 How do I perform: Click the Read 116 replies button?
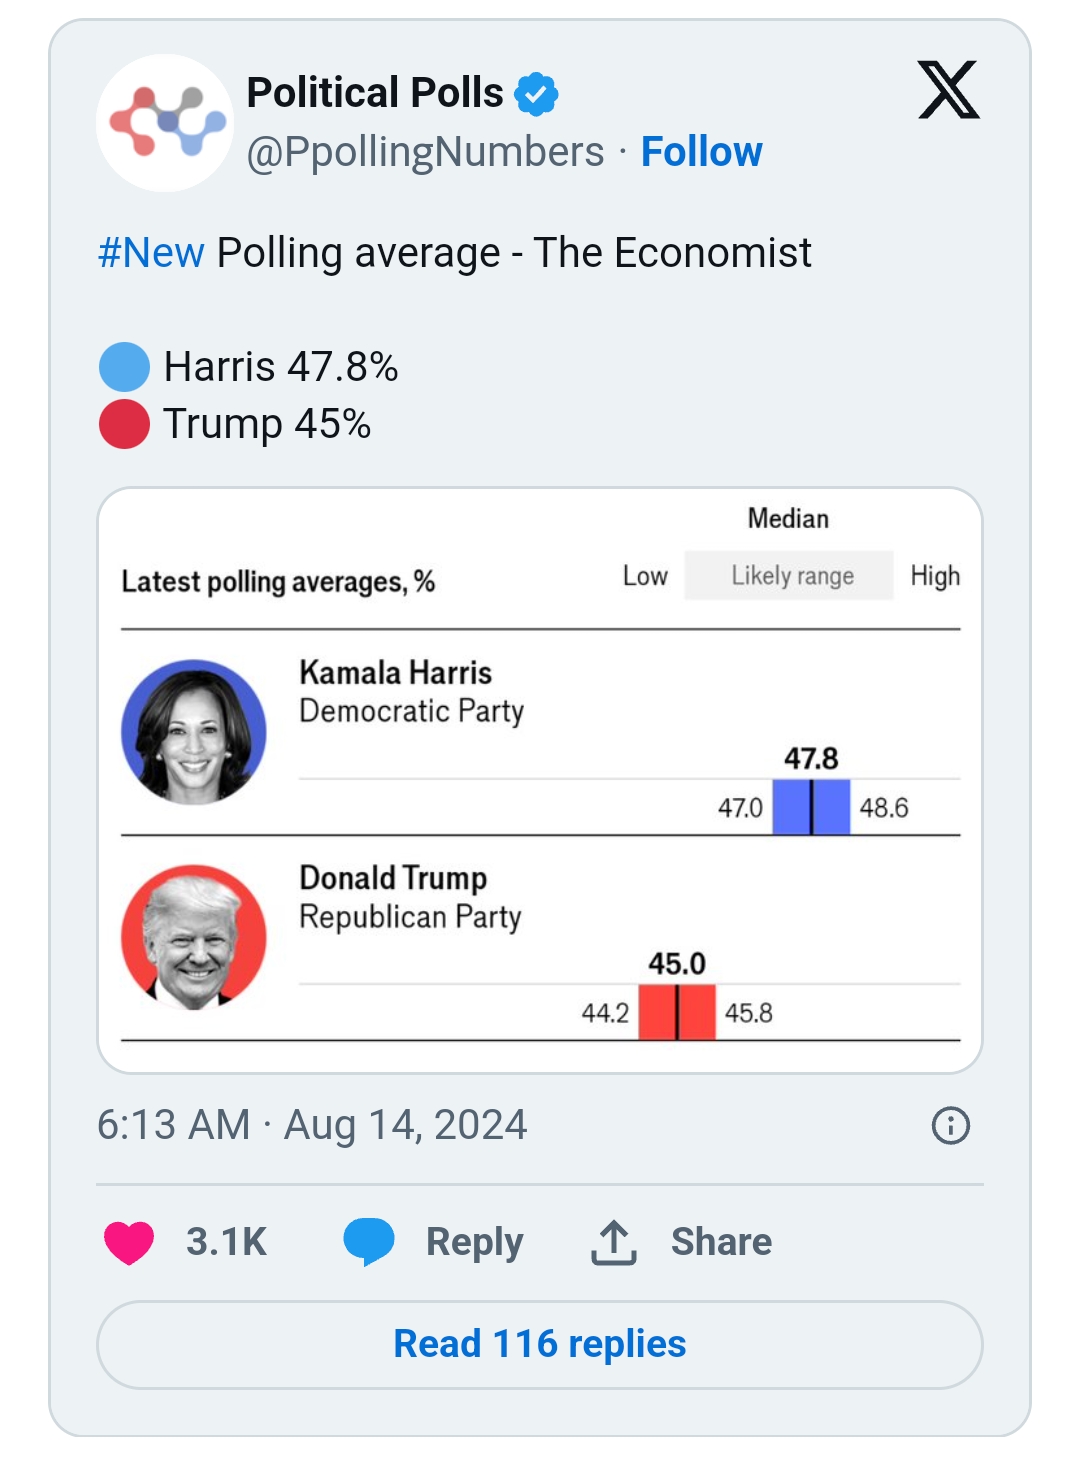click(540, 1344)
